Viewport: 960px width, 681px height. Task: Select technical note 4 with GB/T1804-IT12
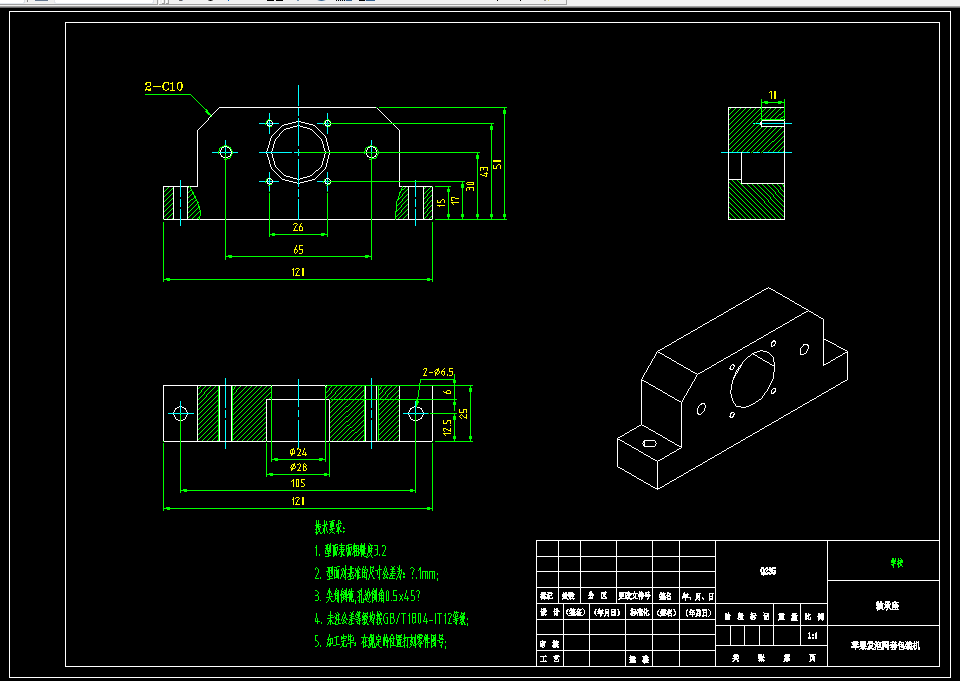click(391, 619)
